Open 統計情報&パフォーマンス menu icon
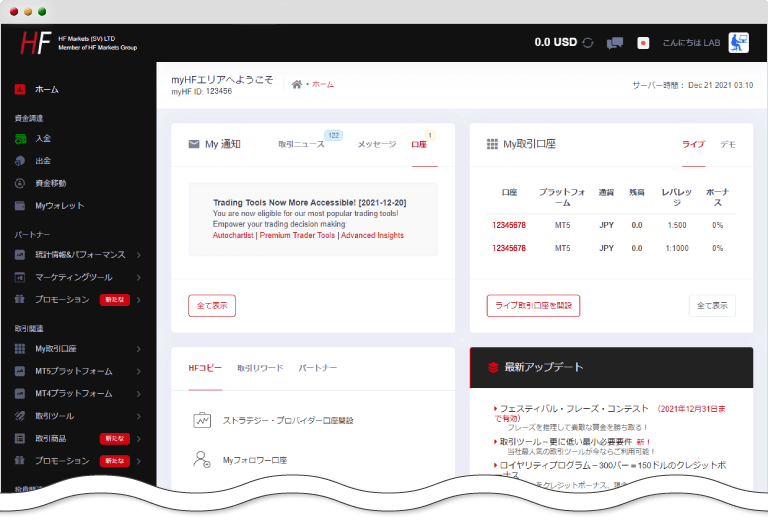768x521 pixels. [x=20, y=255]
